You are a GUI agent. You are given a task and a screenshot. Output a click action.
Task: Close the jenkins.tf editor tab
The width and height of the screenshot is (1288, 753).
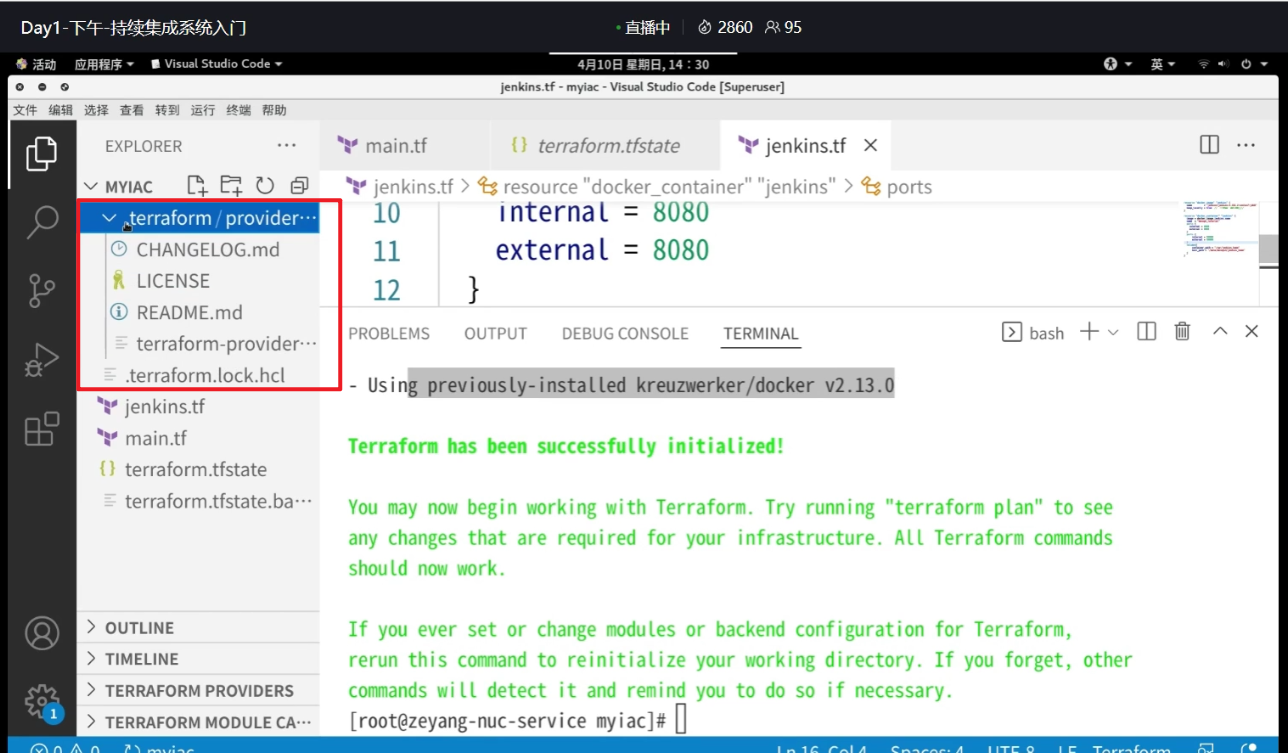870,145
